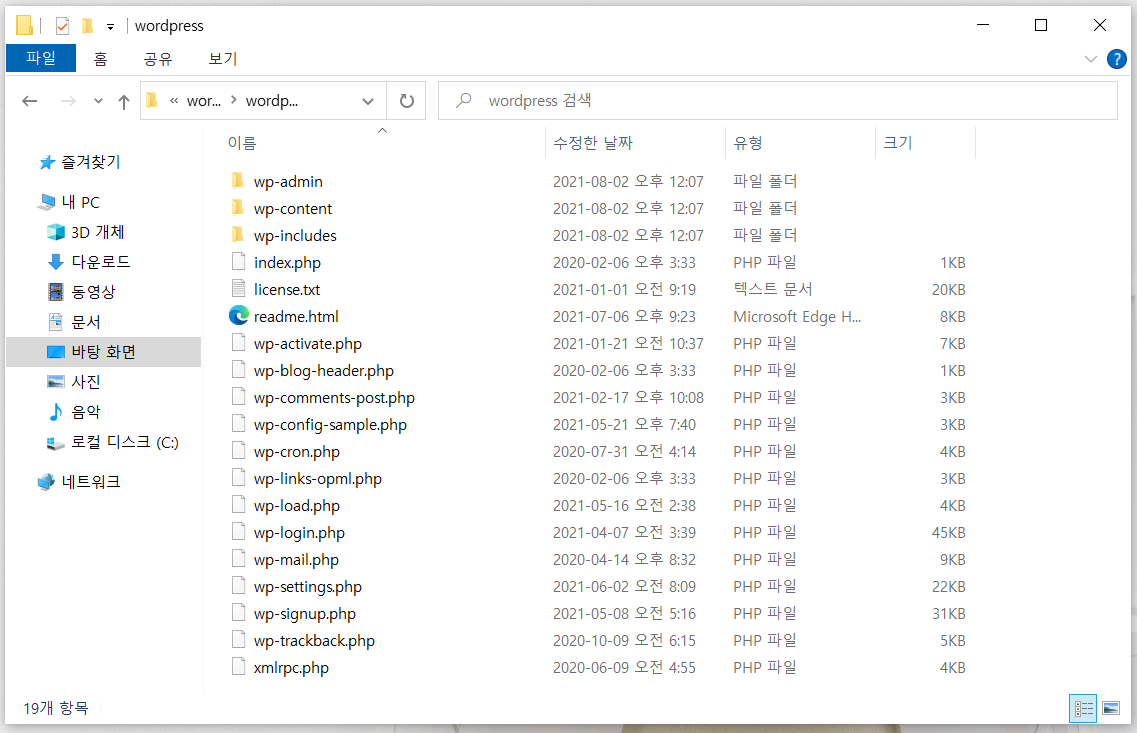
Task: Select the wp-settings.php file name
Action: pyautogui.click(x=307, y=587)
